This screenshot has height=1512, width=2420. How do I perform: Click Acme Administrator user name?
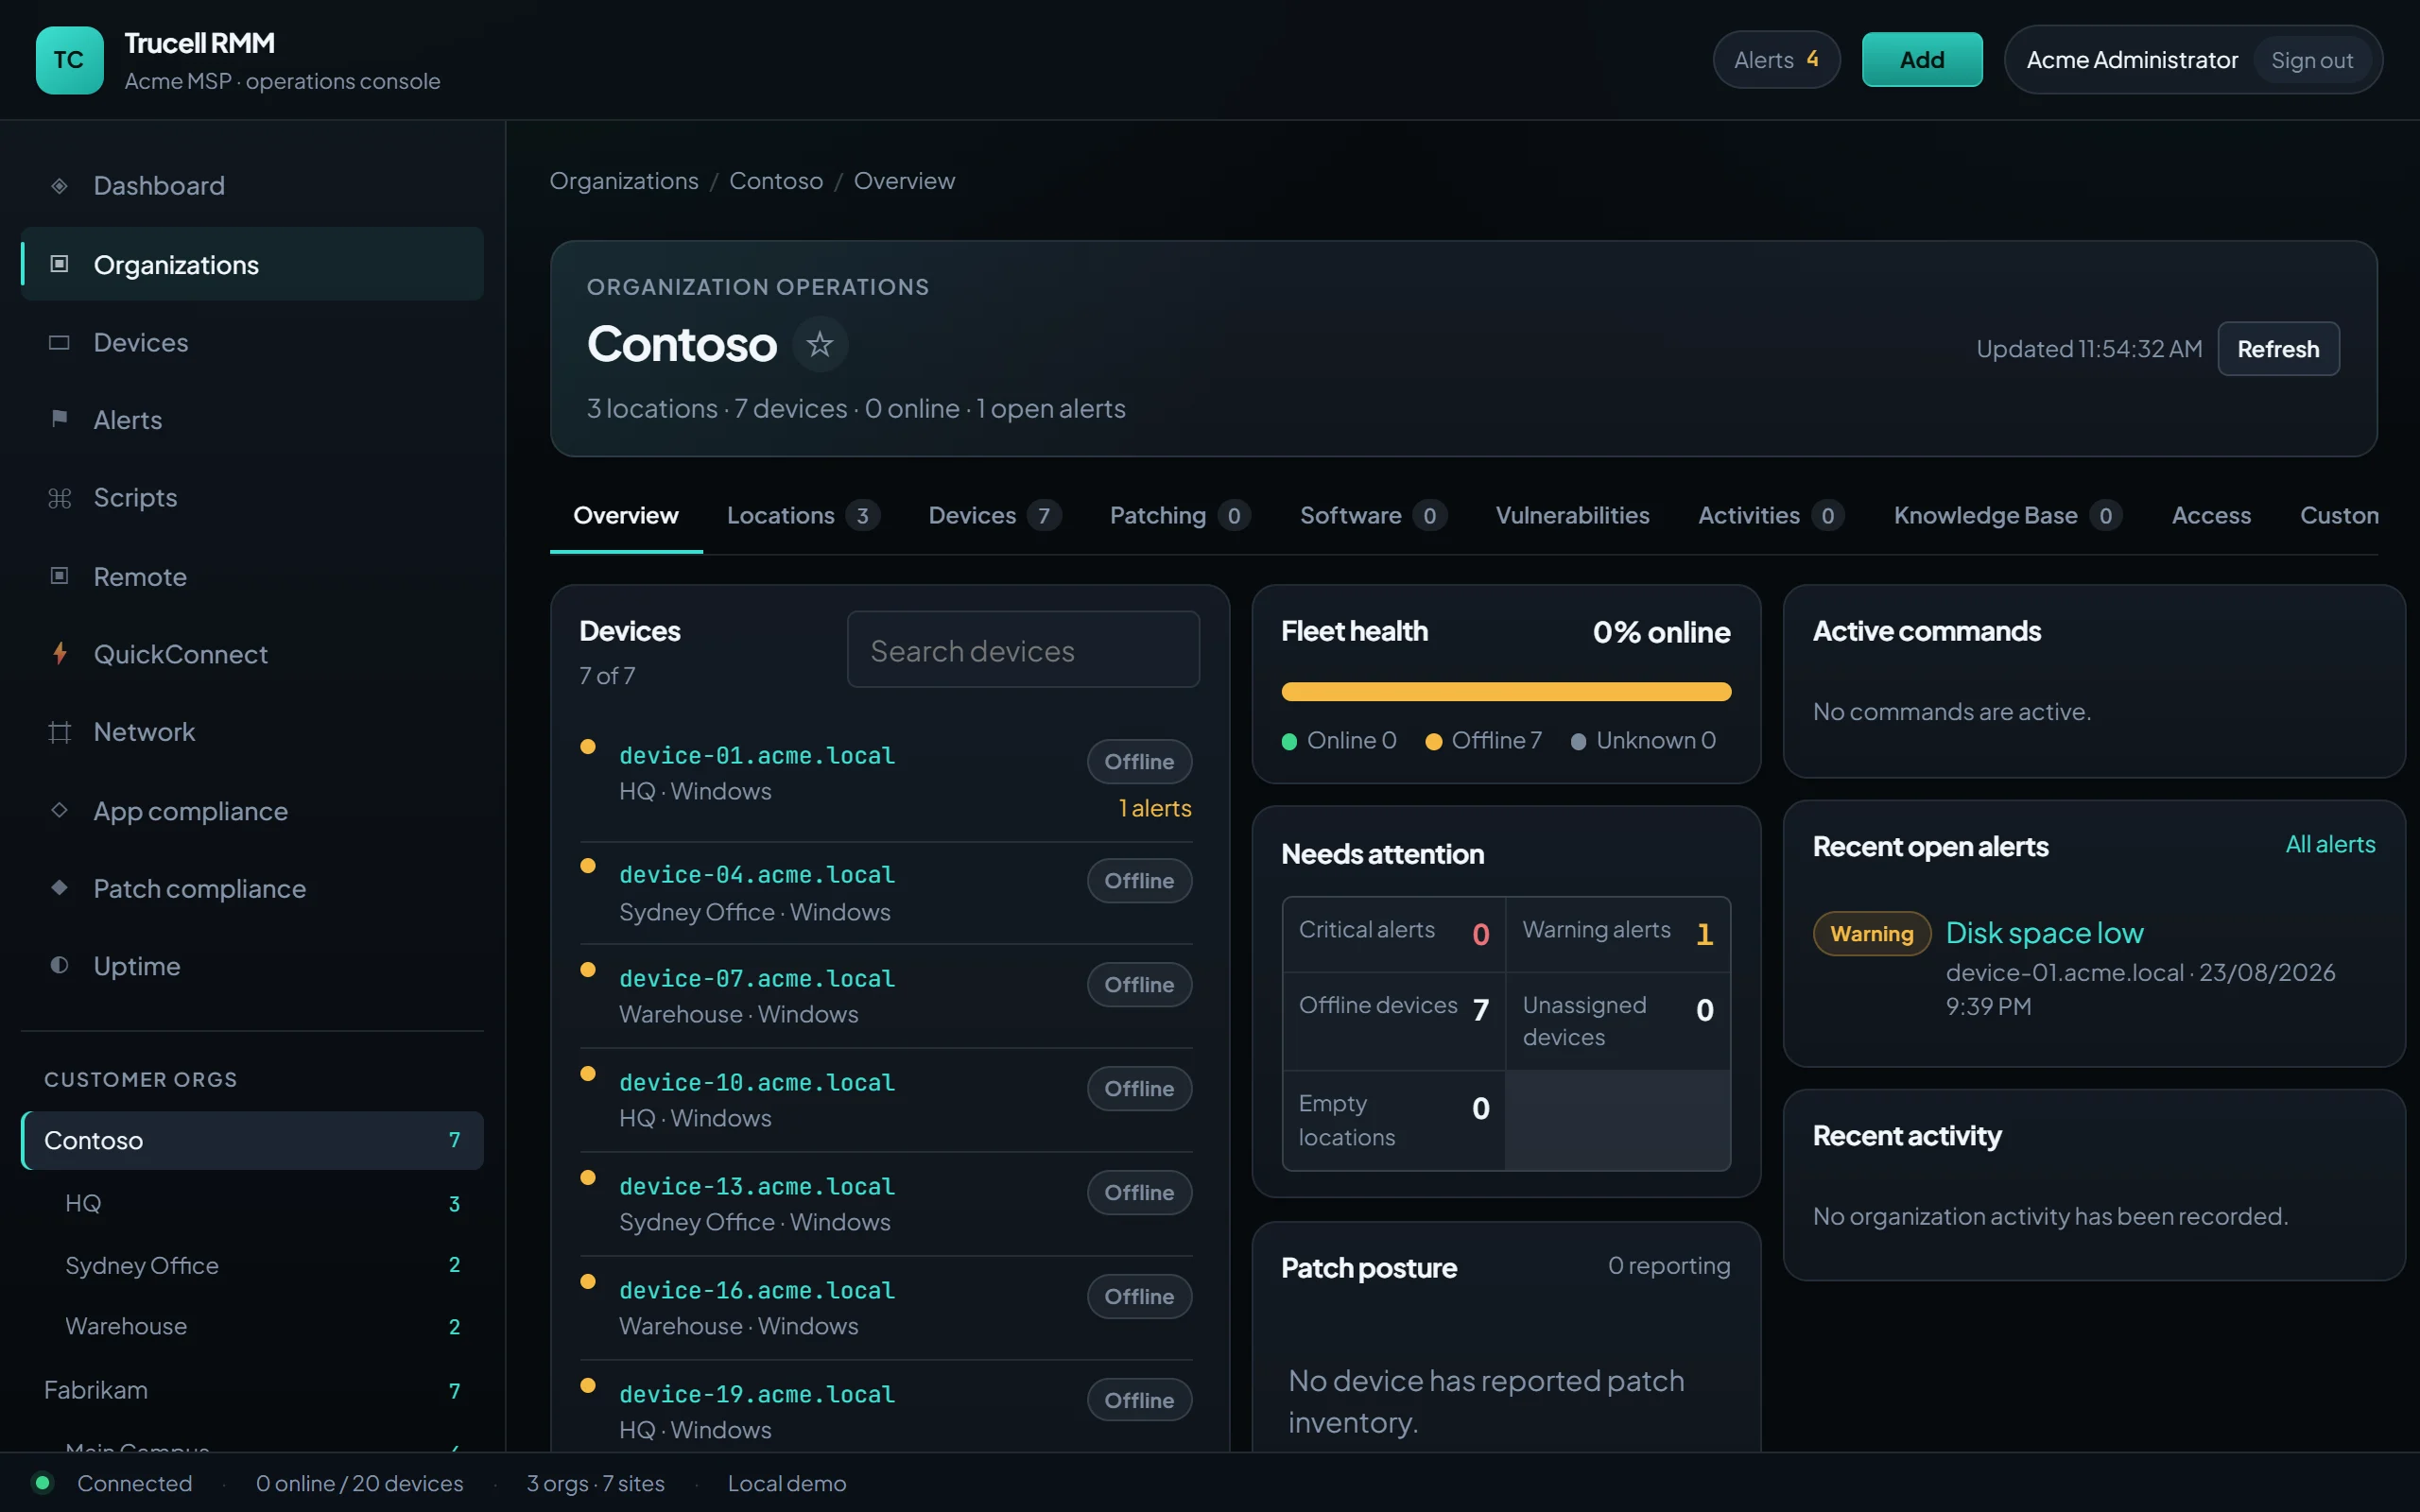(2132, 60)
